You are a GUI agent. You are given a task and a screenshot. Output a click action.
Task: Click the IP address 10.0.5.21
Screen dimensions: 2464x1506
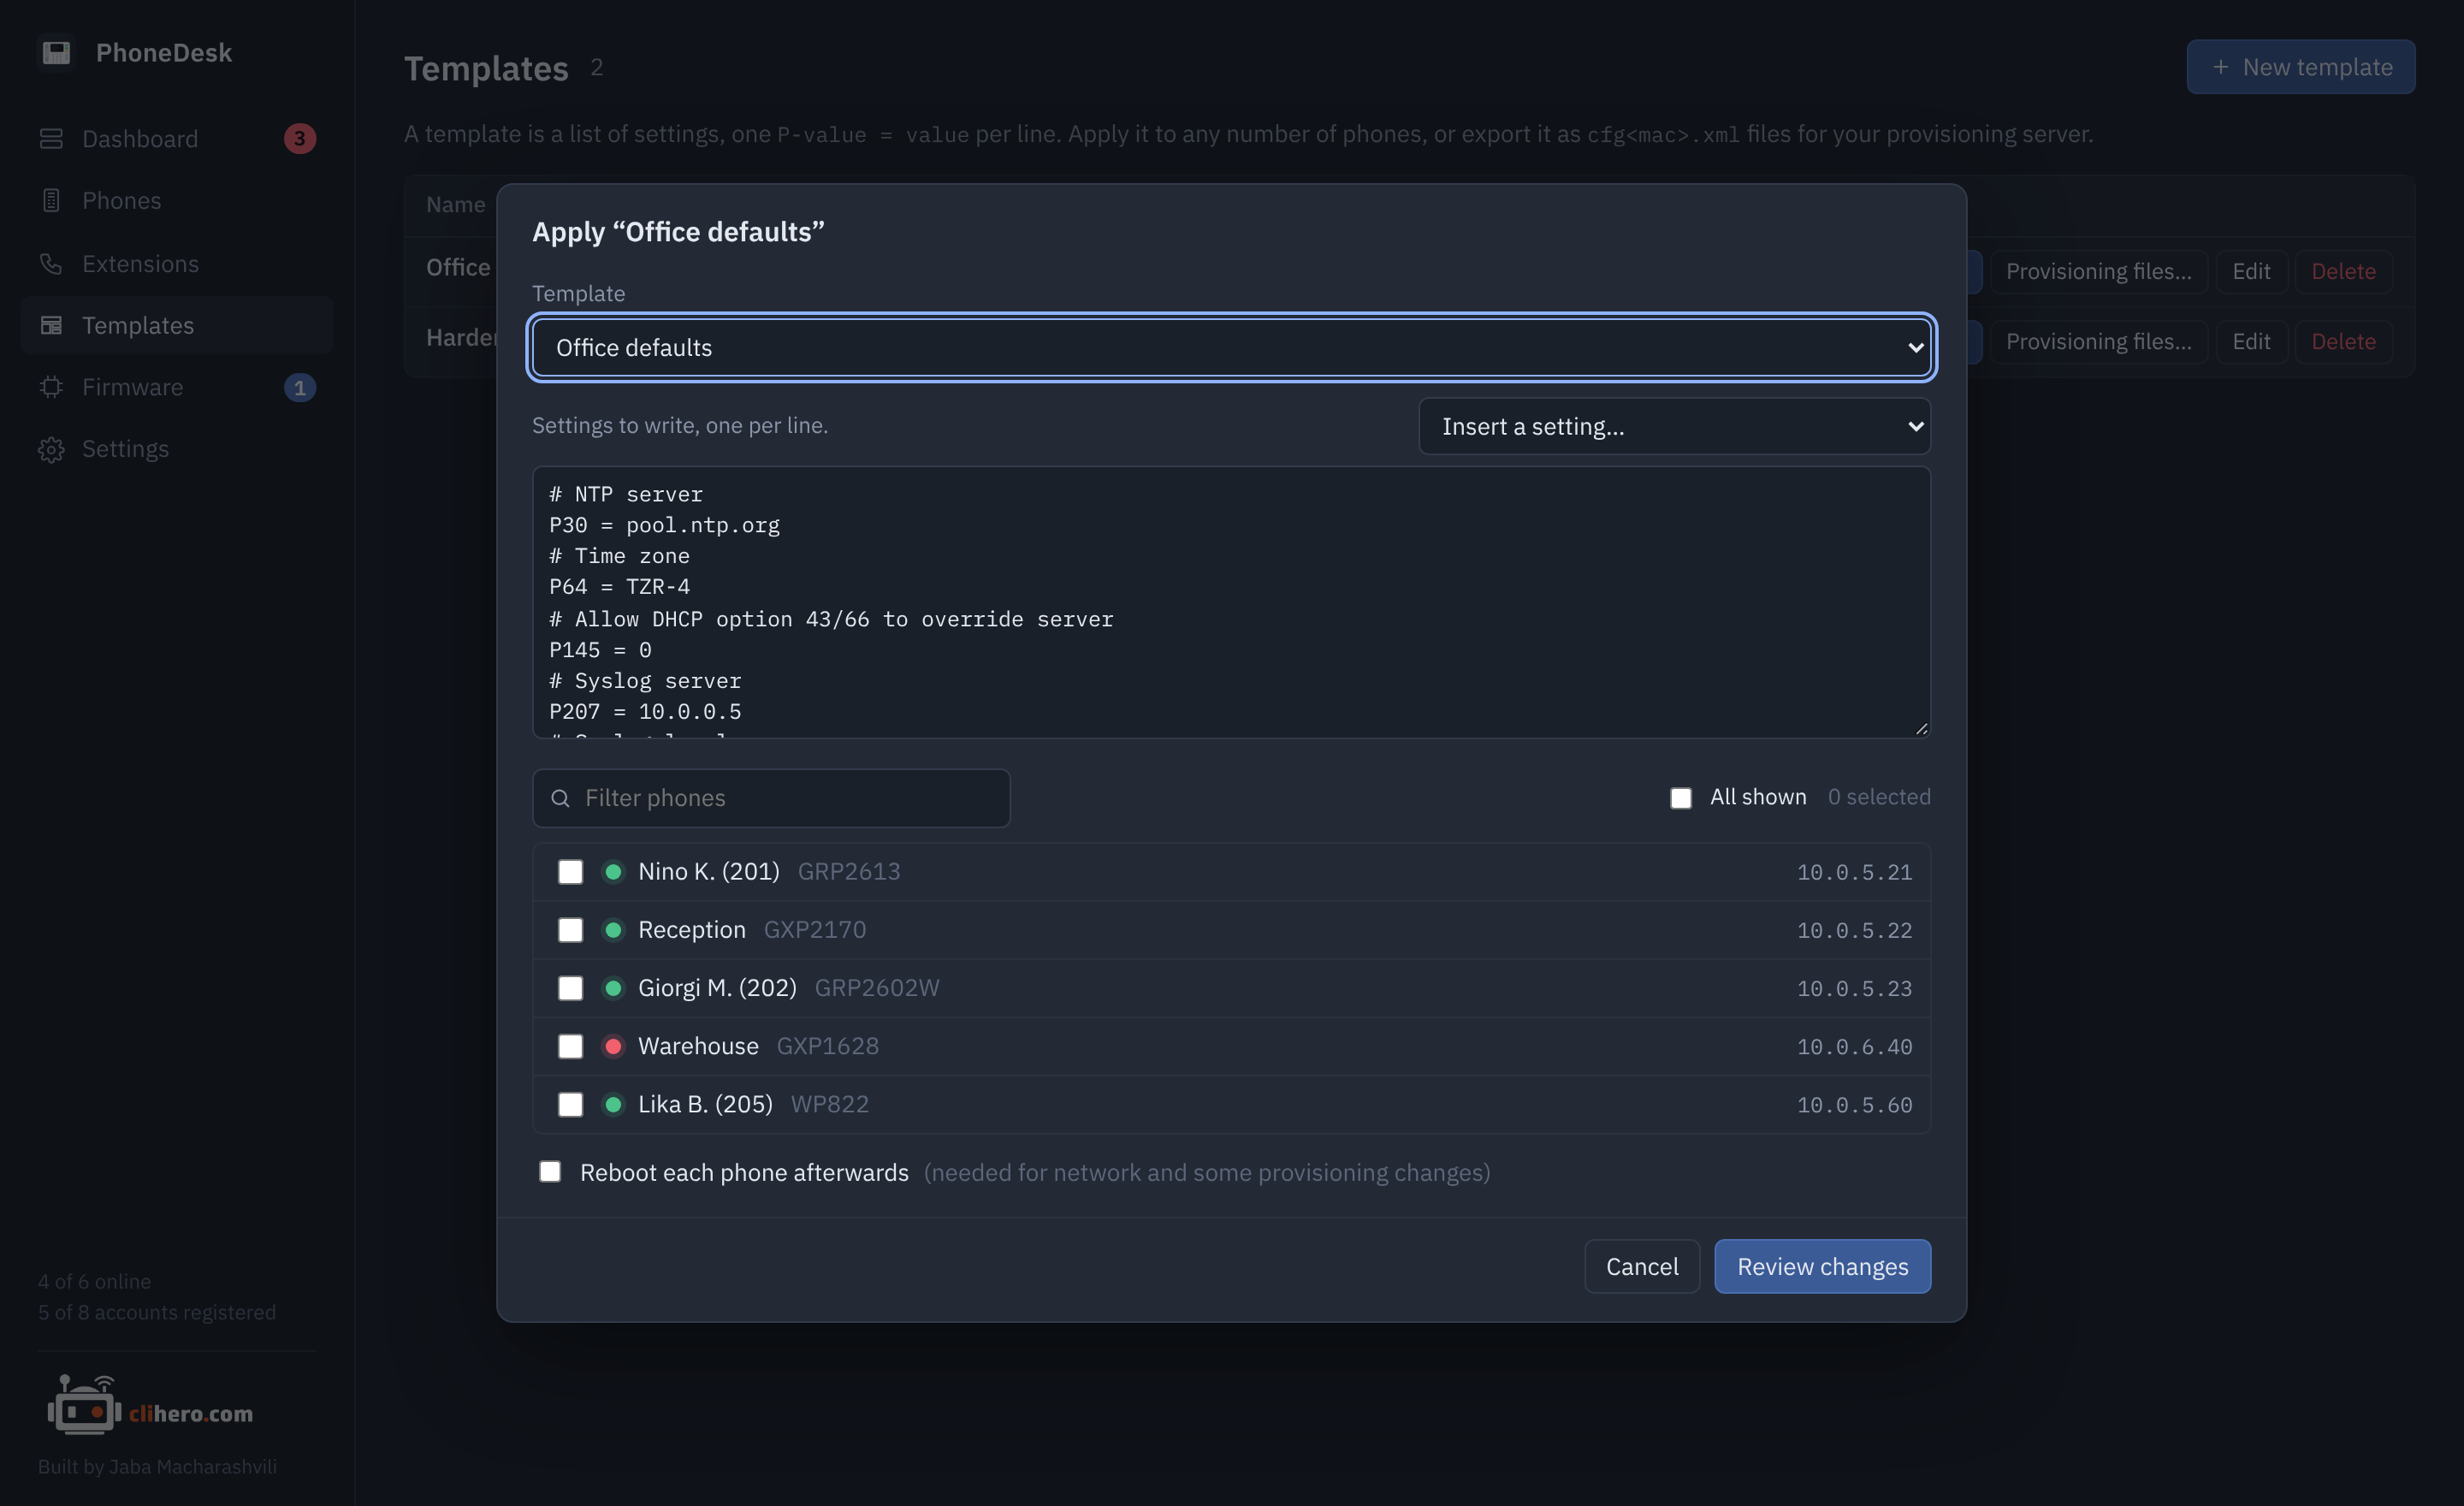pos(1854,872)
